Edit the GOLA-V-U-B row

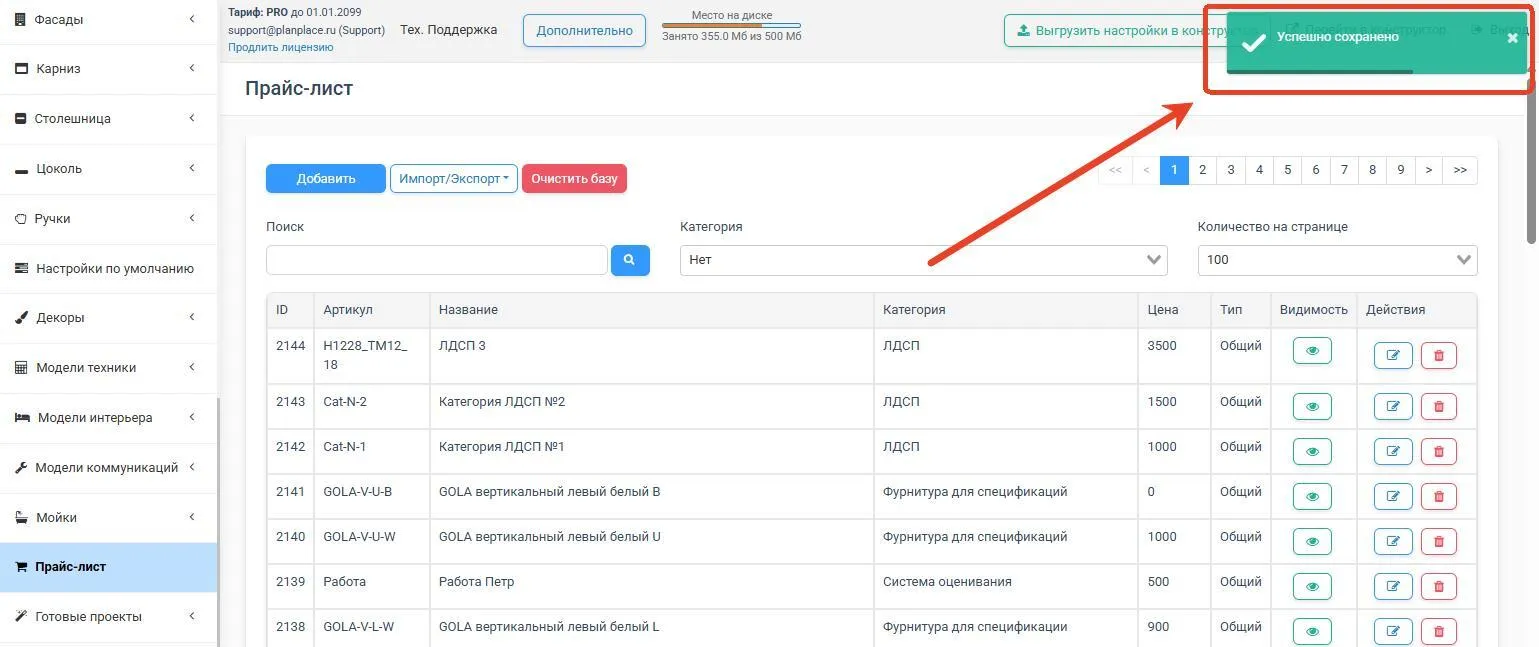1393,496
